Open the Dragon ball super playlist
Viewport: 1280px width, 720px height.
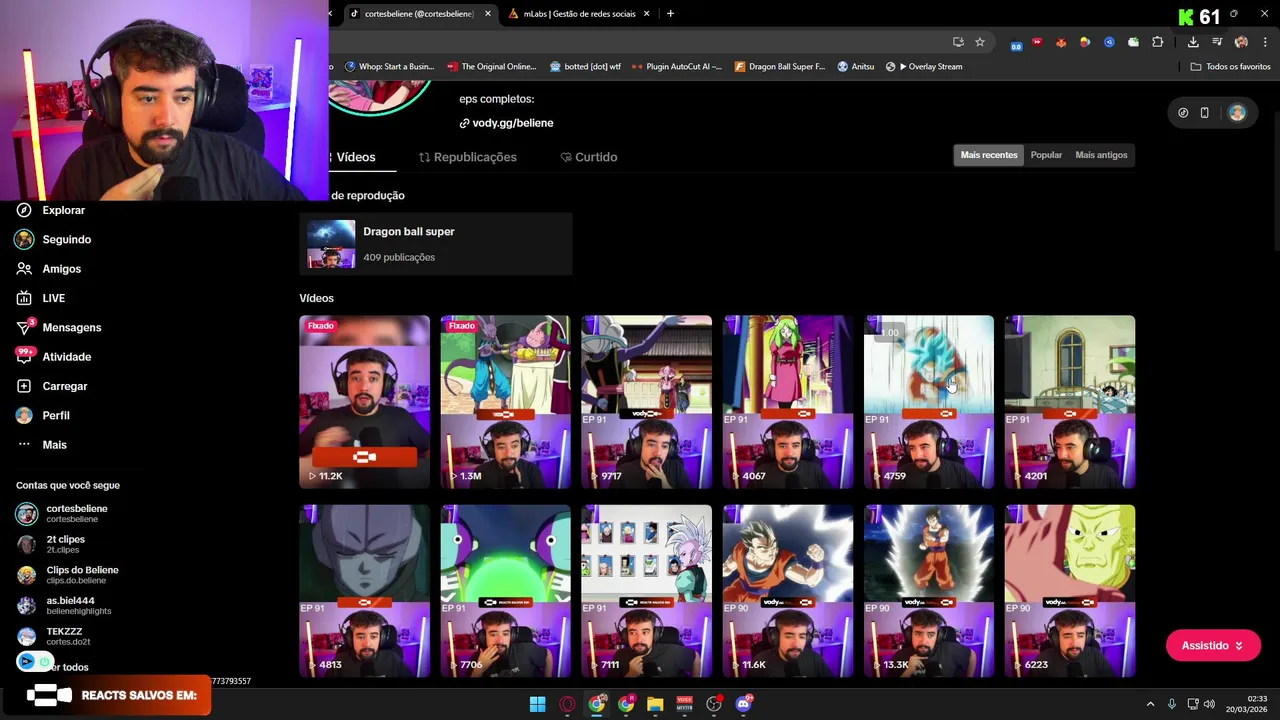point(436,244)
